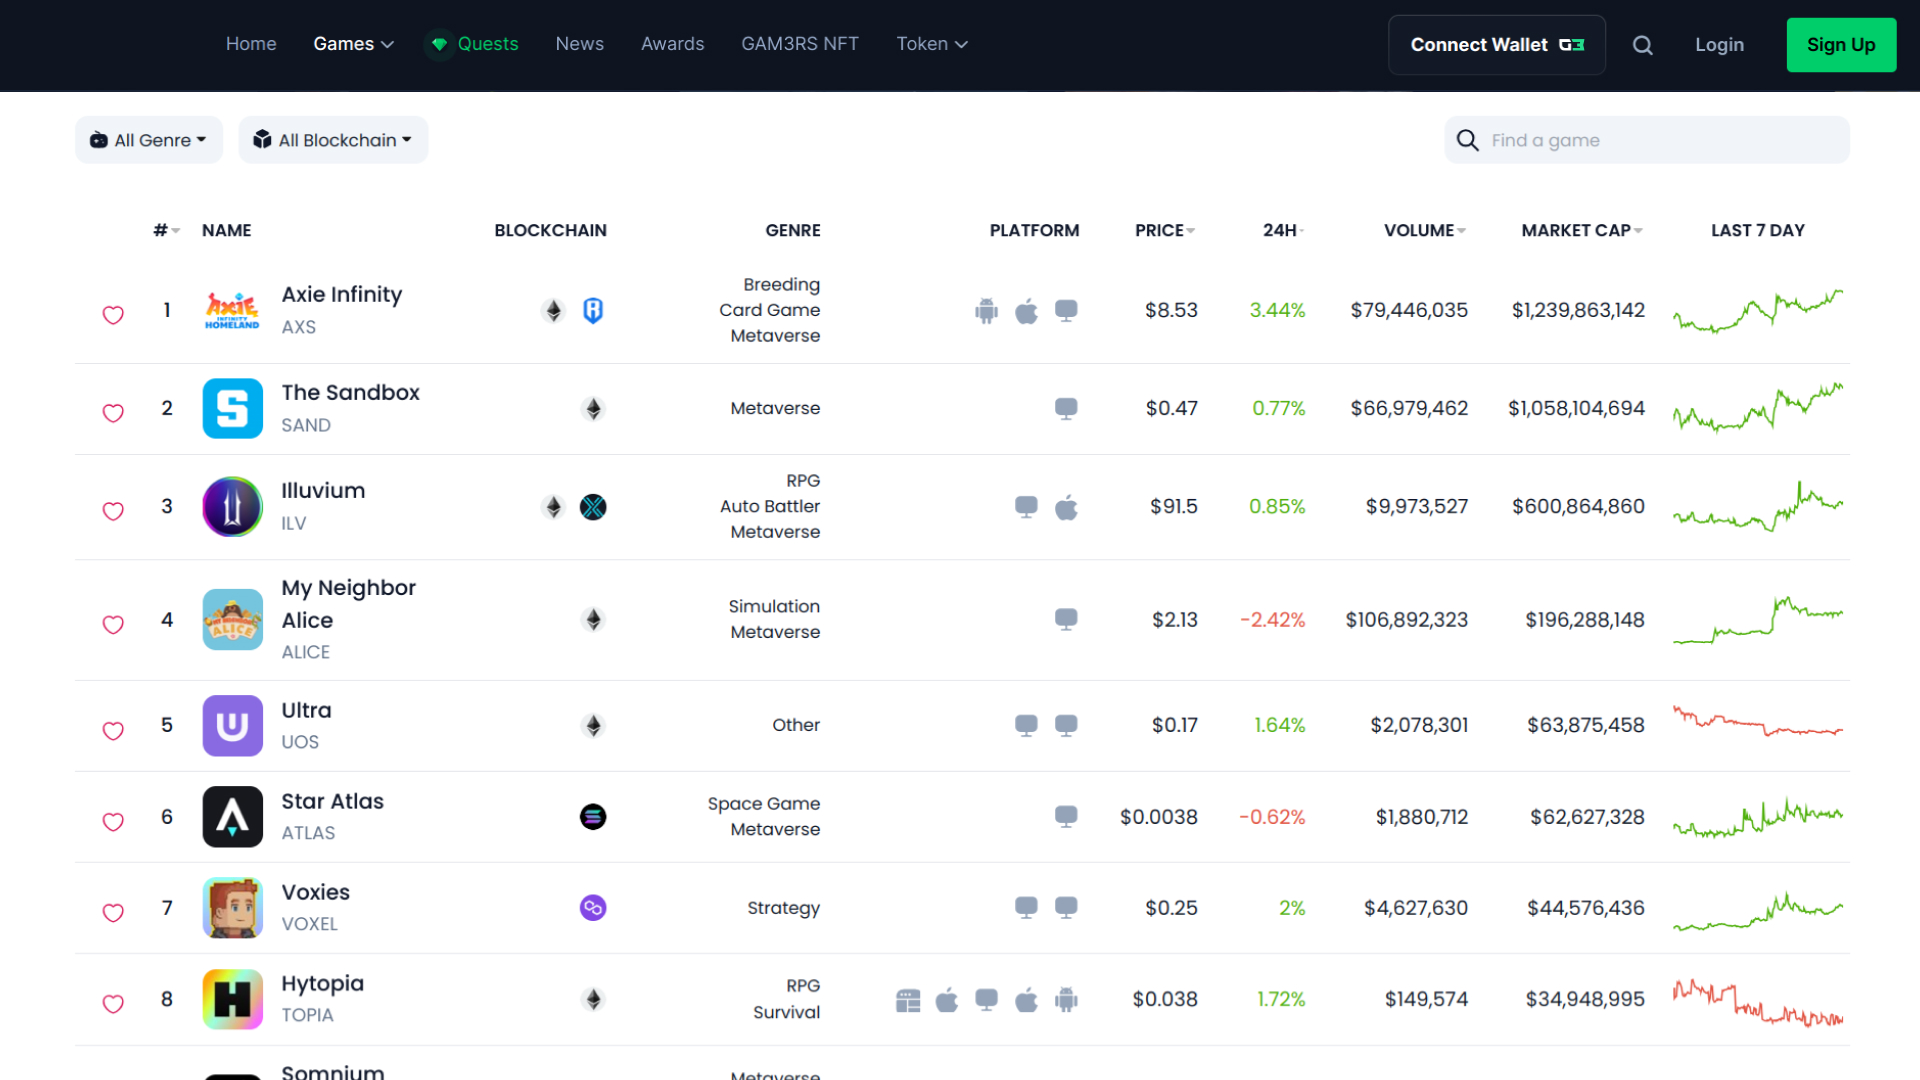Image resolution: width=1920 pixels, height=1080 pixels.
Task: Open Axie Infinity game page
Action: tap(342, 294)
